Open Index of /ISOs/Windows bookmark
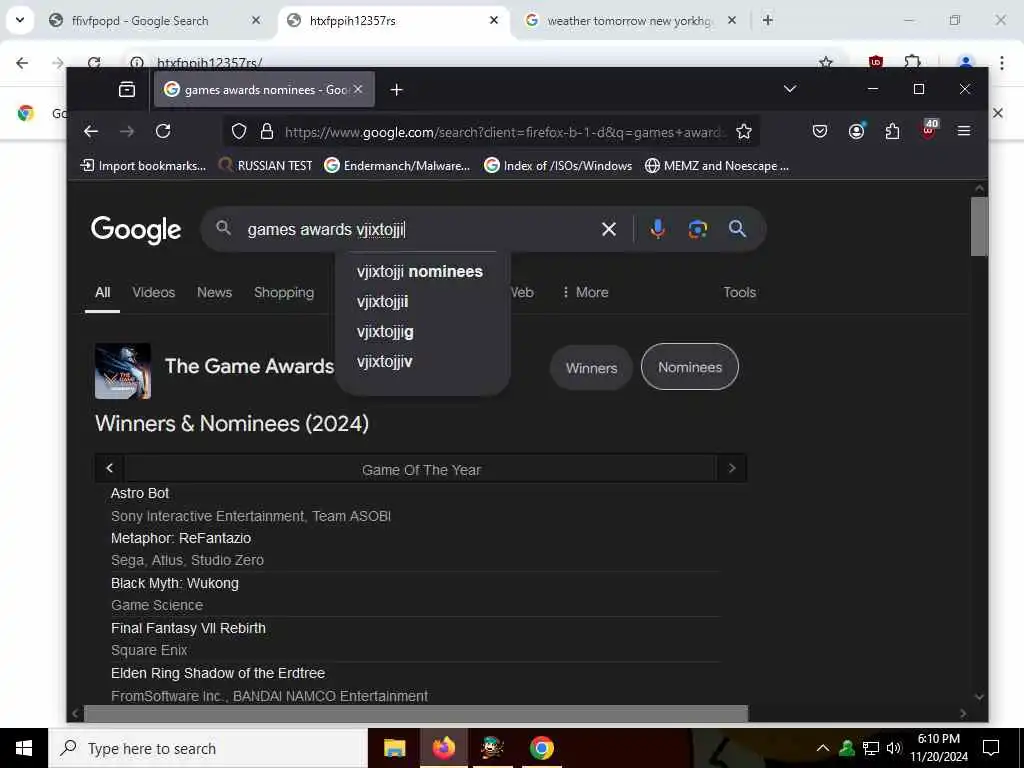 [x=558, y=166]
